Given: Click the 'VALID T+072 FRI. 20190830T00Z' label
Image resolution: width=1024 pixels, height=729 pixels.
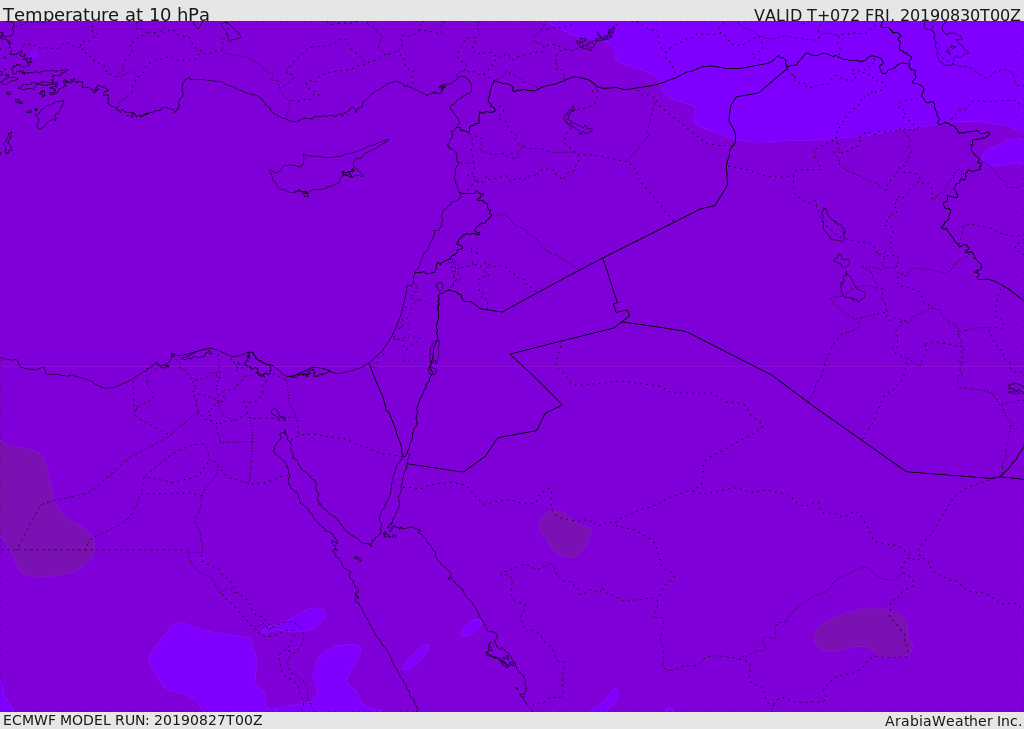Looking at the screenshot, I should [x=887, y=15].
